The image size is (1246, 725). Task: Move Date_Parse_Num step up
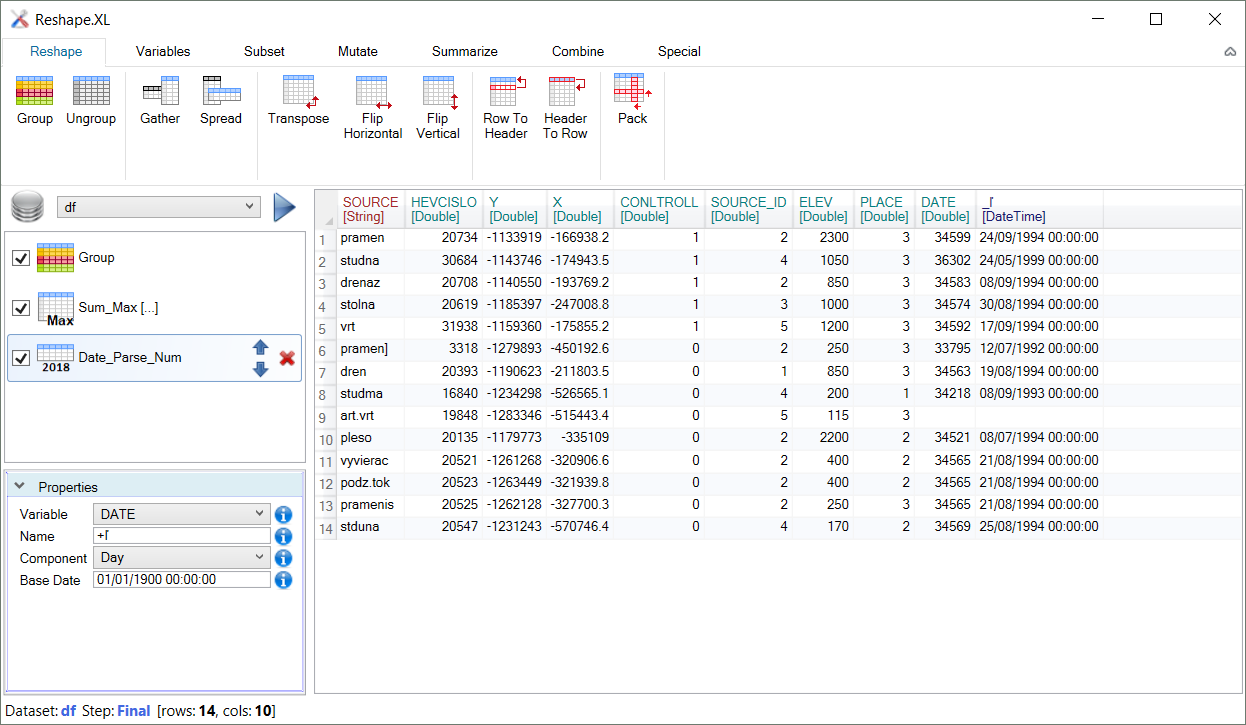pos(260,347)
